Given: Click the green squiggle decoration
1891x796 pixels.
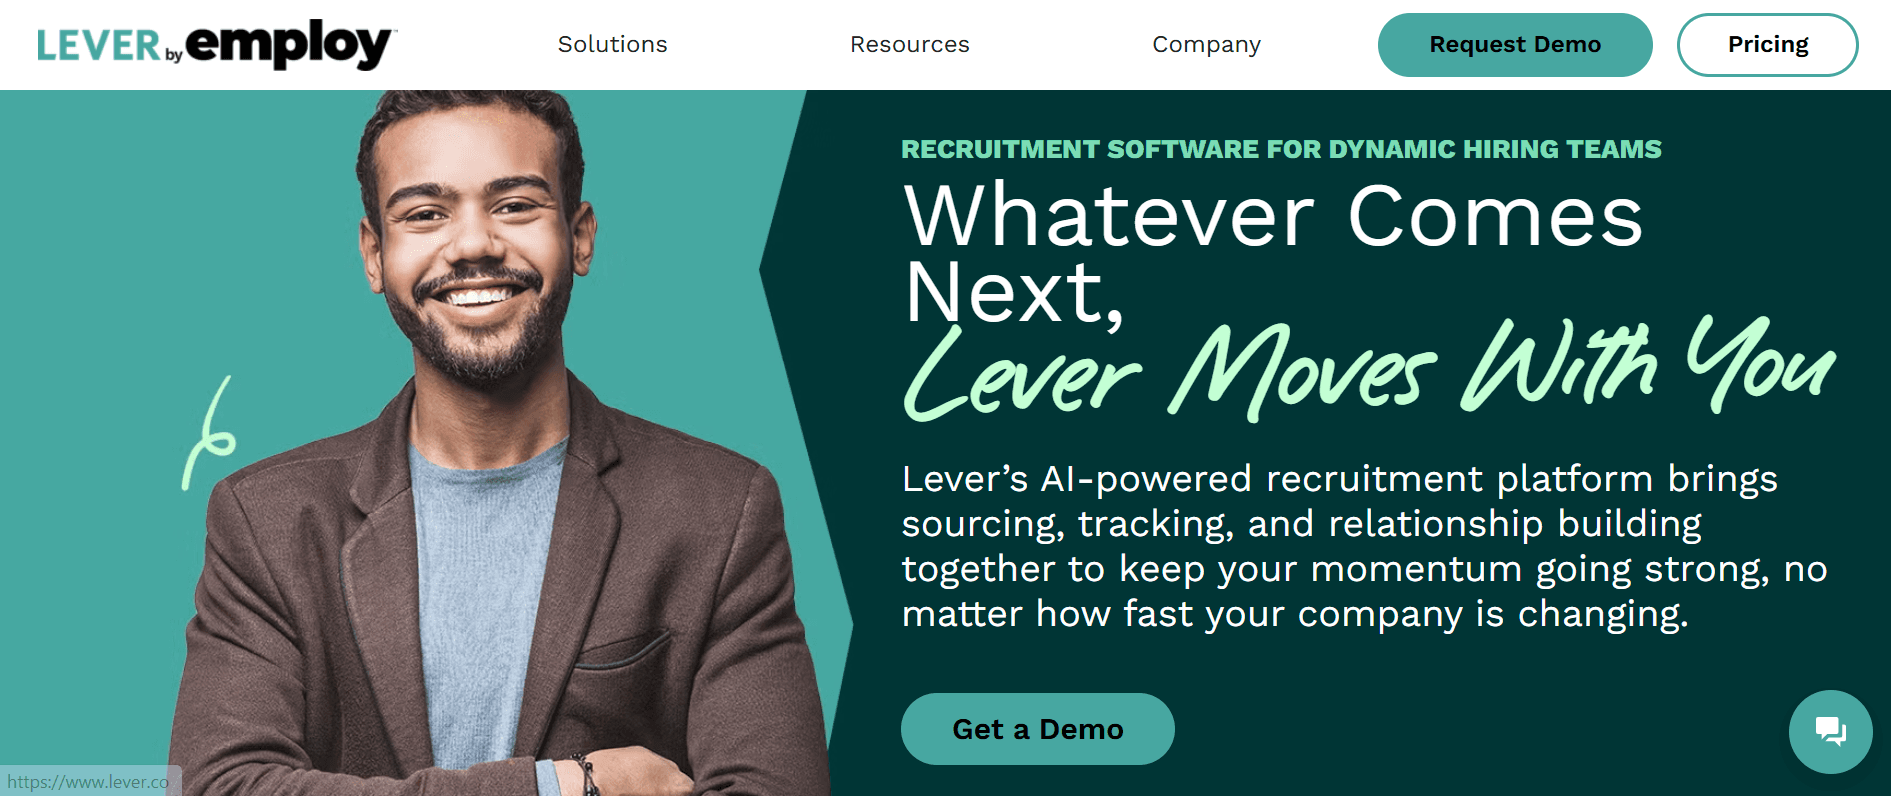Looking at the screenshot, I should [208, 433].
